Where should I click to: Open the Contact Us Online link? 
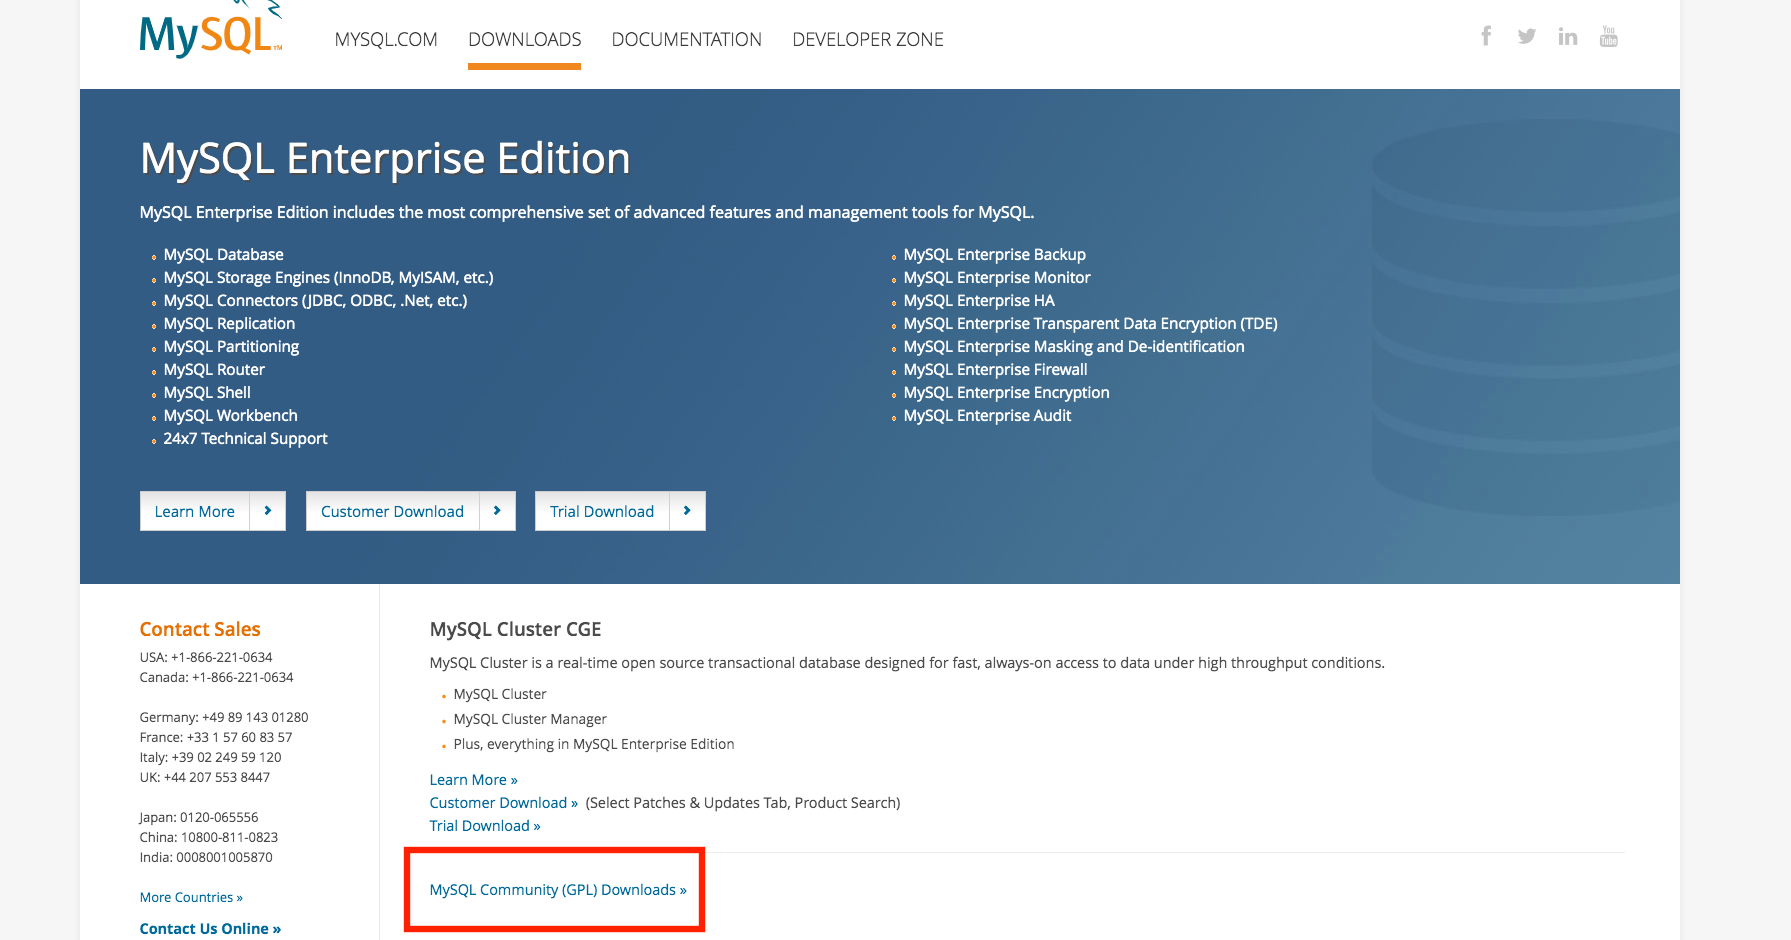pyautogui.click(x=210, y=929)
